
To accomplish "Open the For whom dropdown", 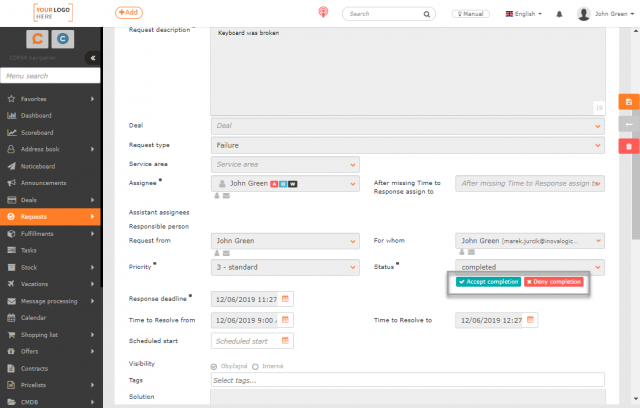I will click(x=530, y=241).
